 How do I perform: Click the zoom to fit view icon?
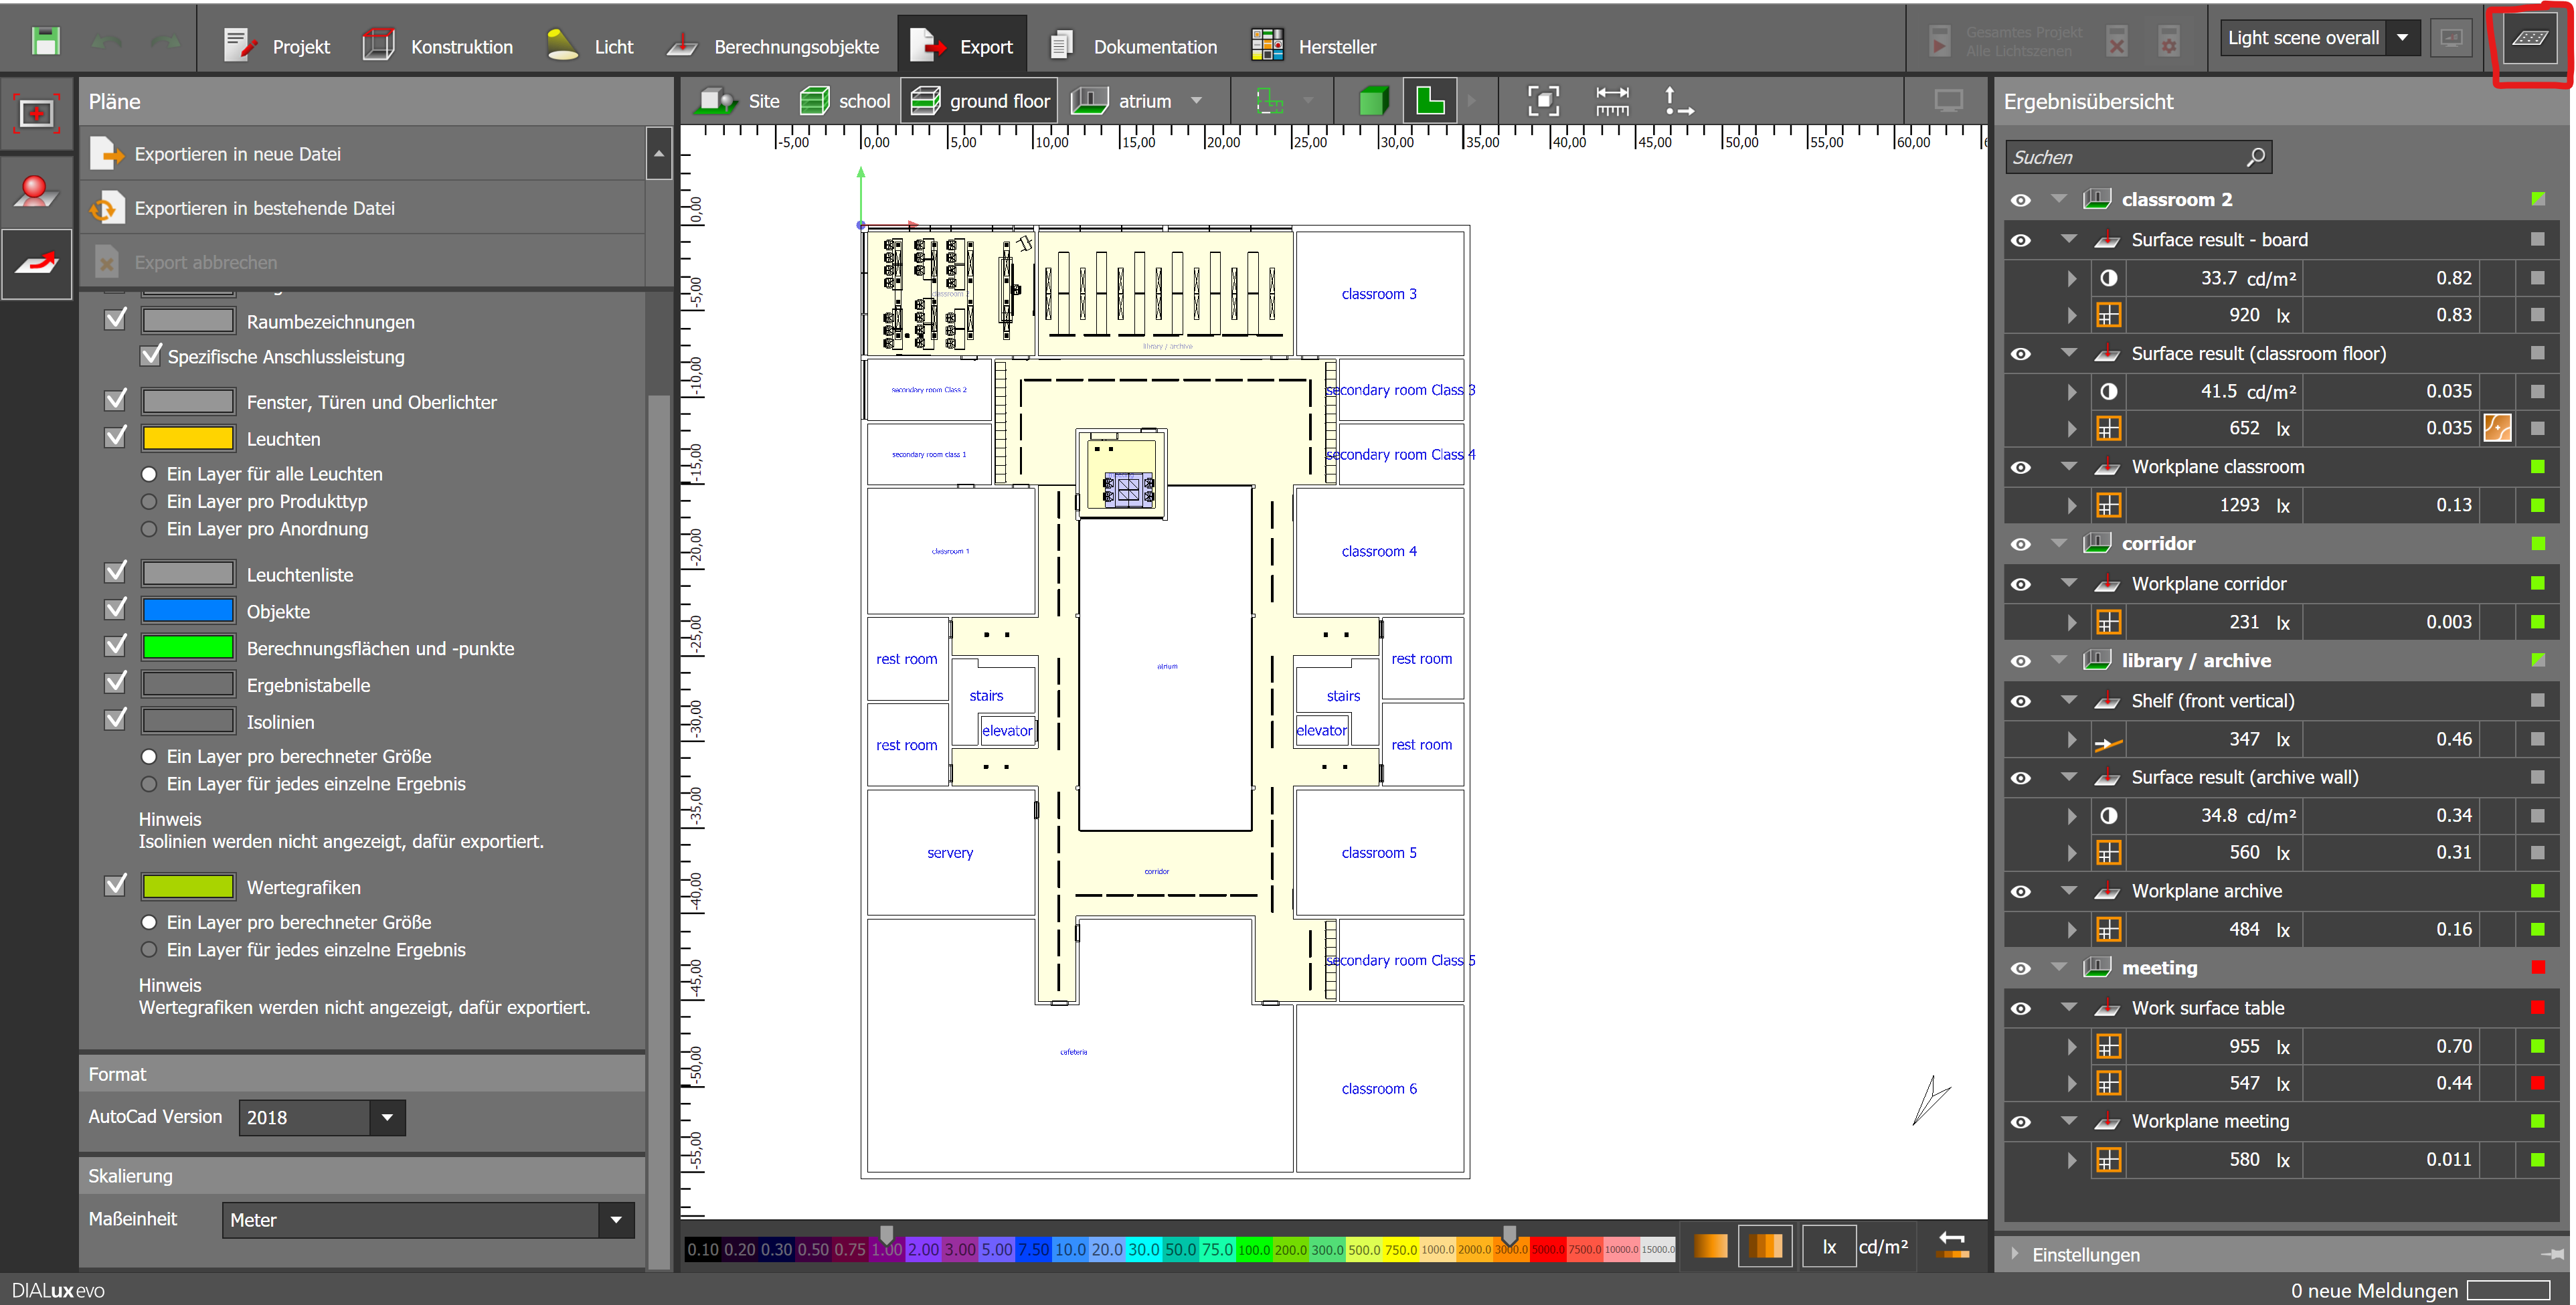tap(1543, 100)
